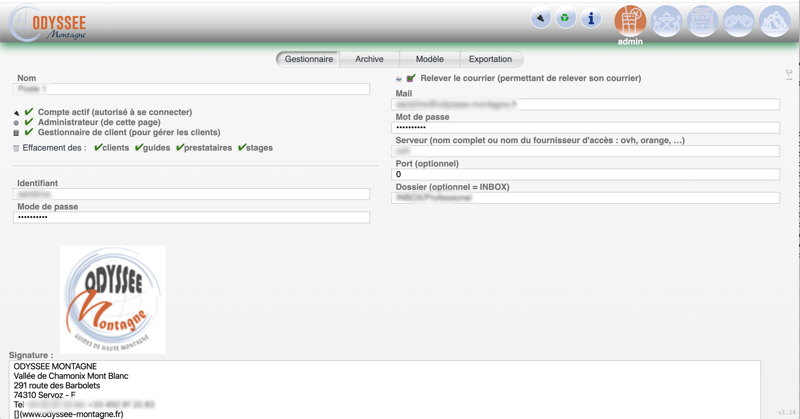Click into the Signature text area
This screenshot has height=419, width=800.
point(385,390)
